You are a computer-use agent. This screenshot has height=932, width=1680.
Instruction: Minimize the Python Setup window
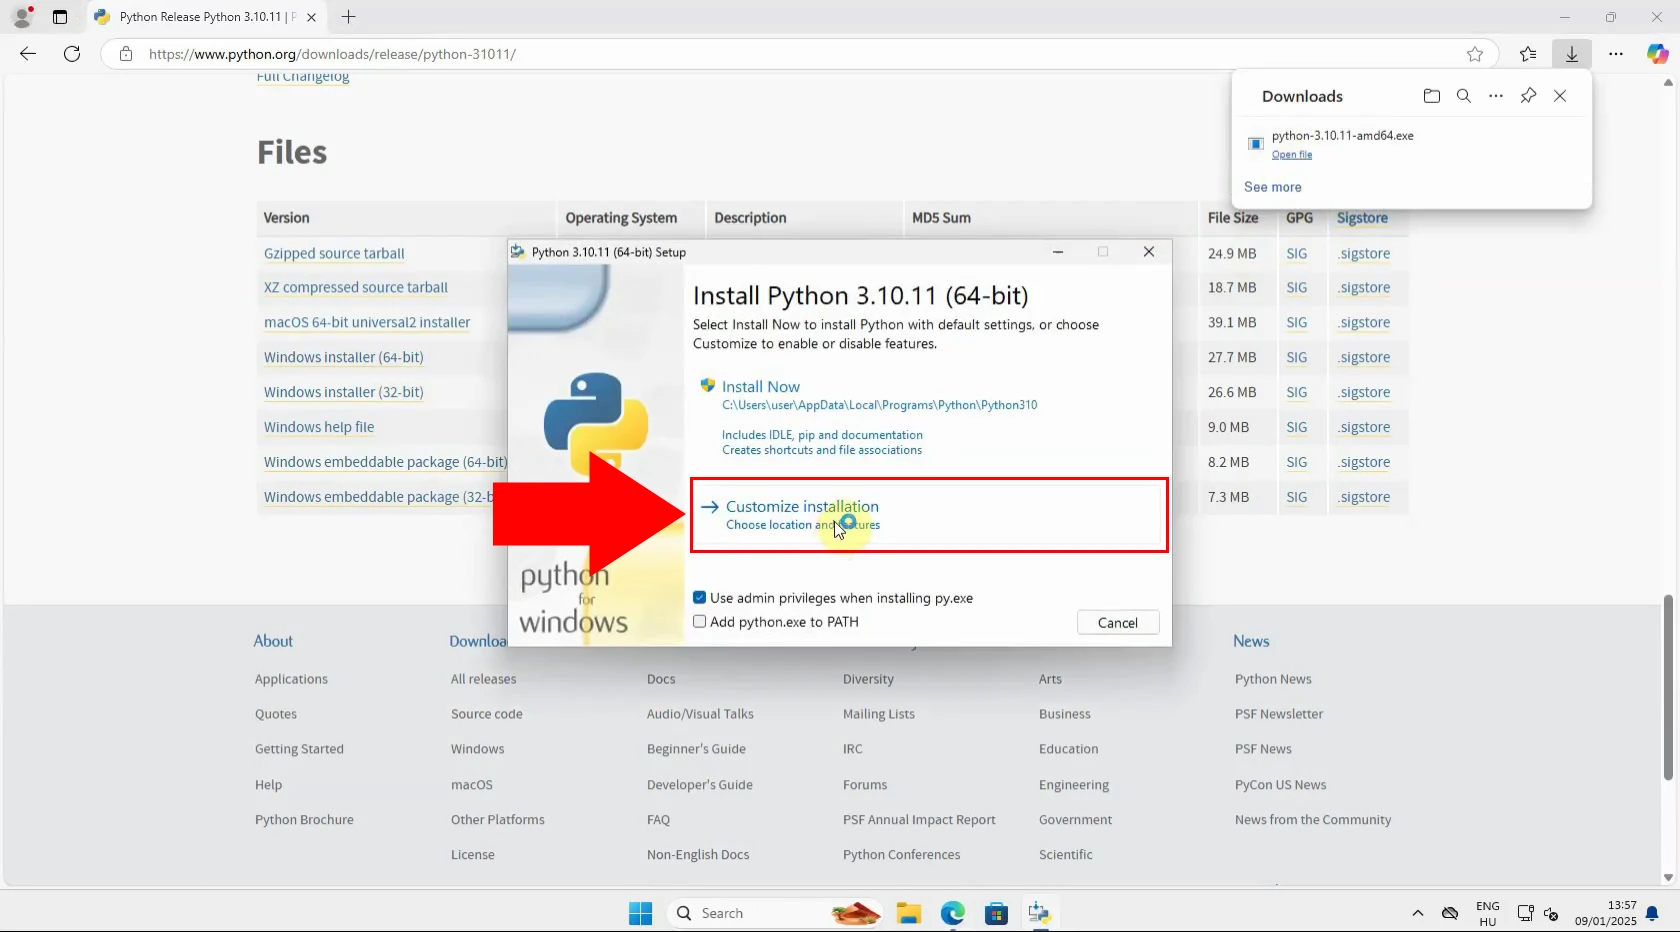1058,252
